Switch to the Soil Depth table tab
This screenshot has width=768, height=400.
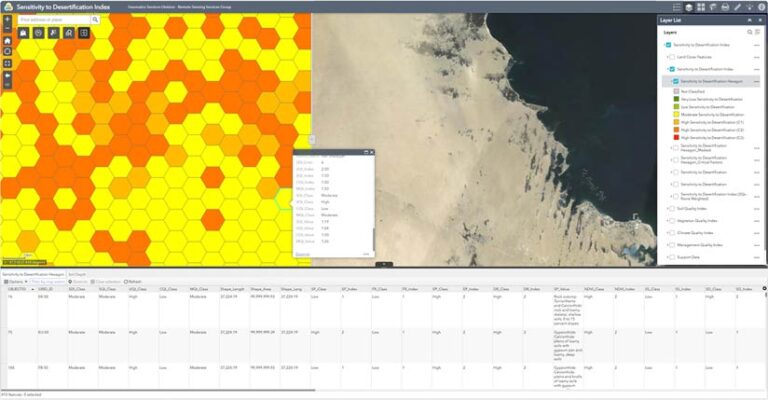77,275
